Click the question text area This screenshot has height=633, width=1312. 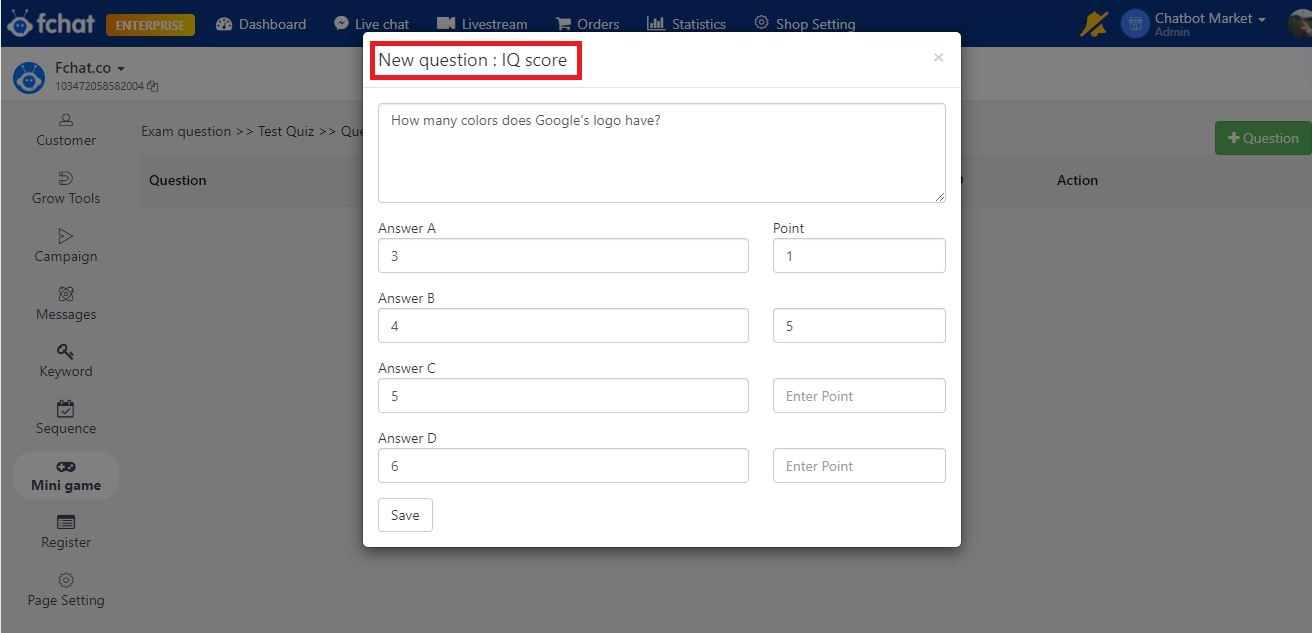click(662, 153)
